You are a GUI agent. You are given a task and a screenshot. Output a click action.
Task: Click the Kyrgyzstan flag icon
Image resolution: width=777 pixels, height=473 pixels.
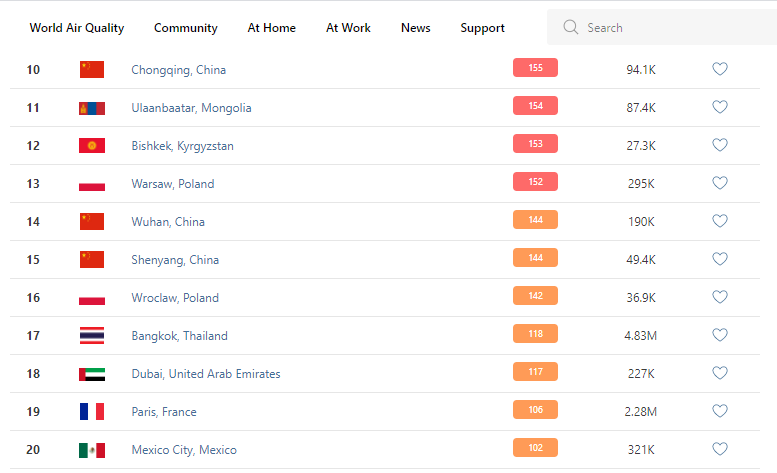point(92,146)
